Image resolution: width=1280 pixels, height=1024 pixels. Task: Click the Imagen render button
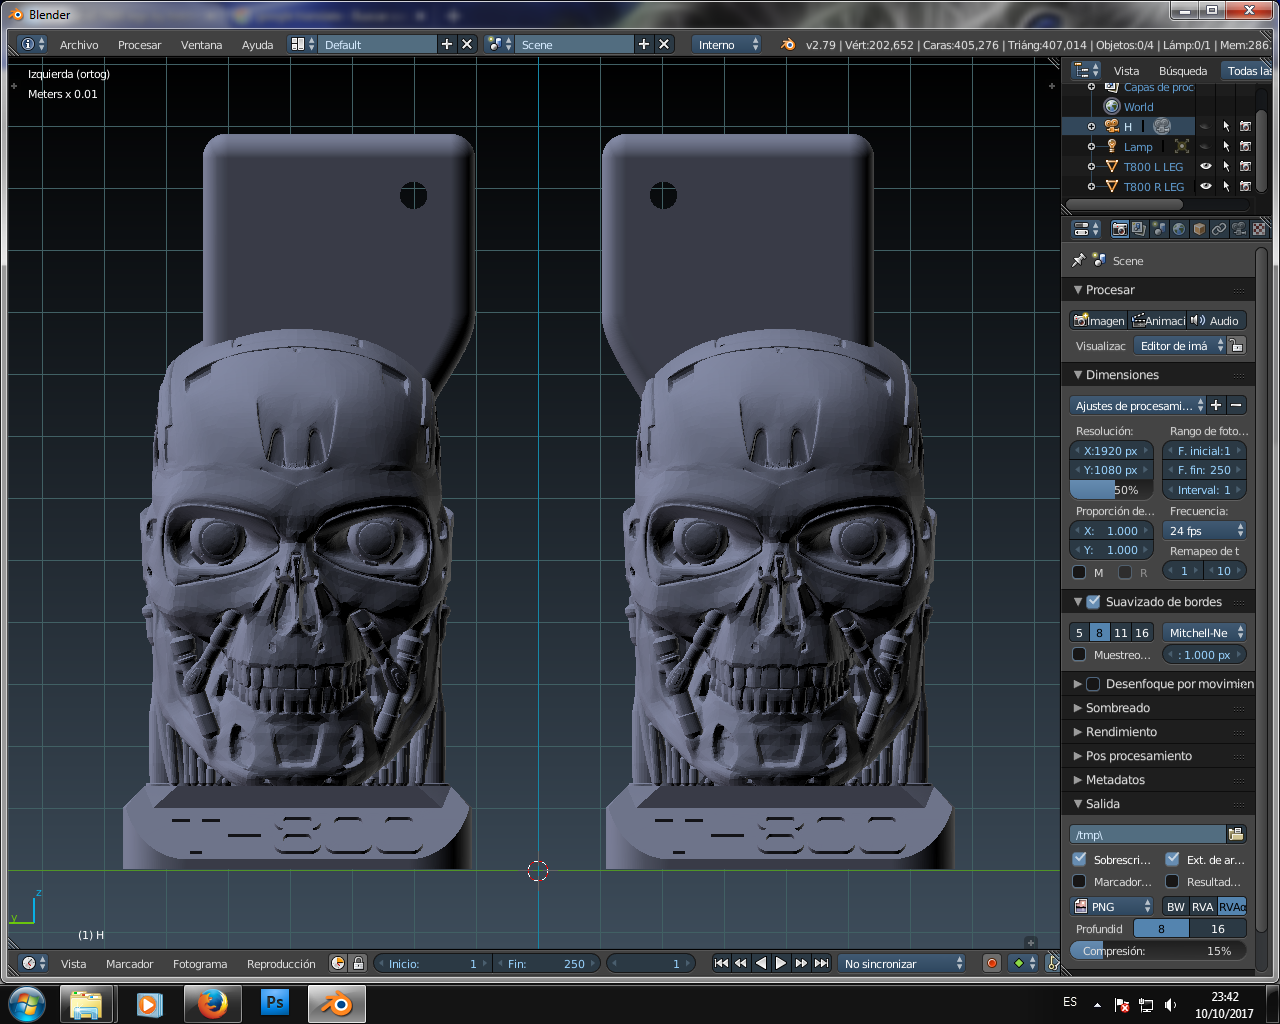[1098, 320]
